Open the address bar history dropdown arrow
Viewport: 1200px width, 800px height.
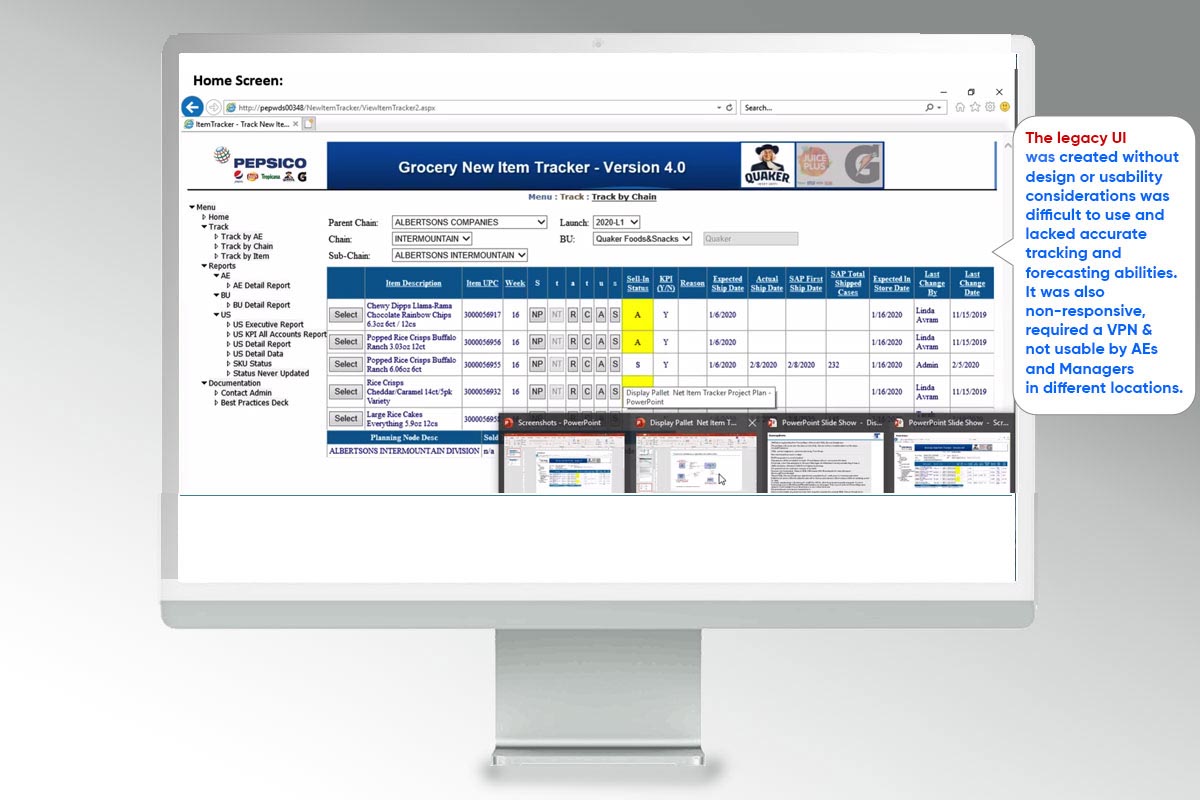pos(719,108)
